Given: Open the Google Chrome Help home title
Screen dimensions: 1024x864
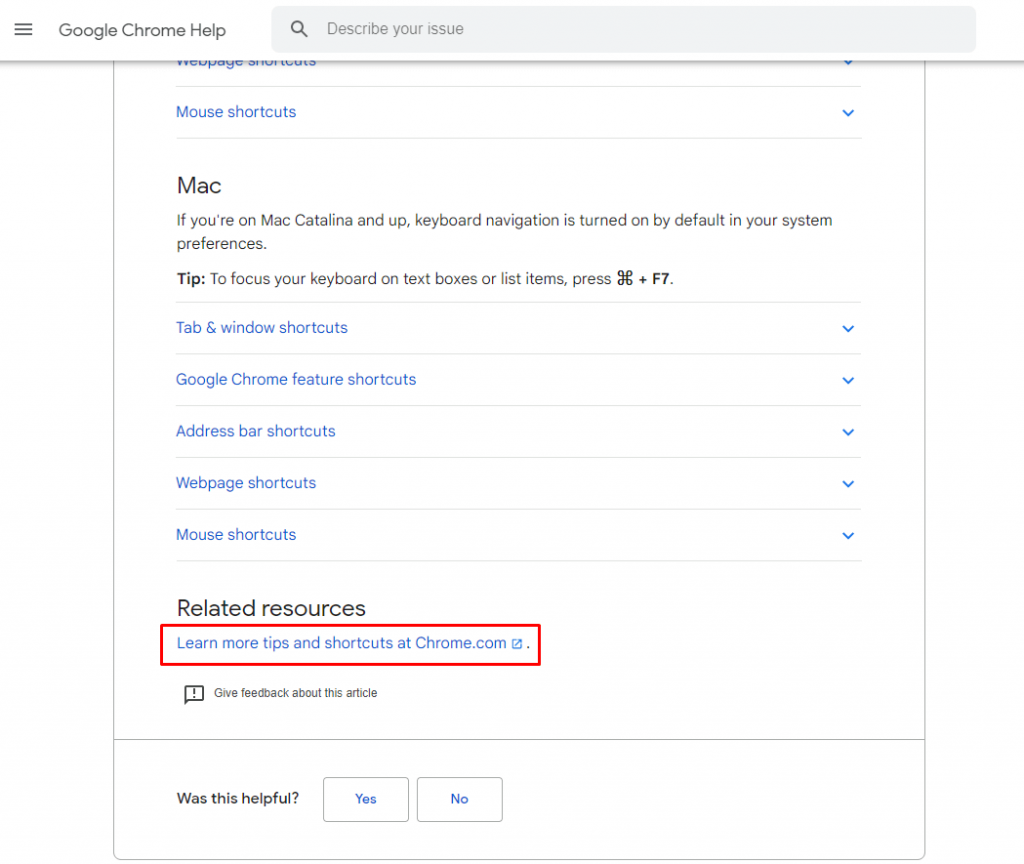Looking at the screenshot, I should pyautogui.click(x=142, y=30).
